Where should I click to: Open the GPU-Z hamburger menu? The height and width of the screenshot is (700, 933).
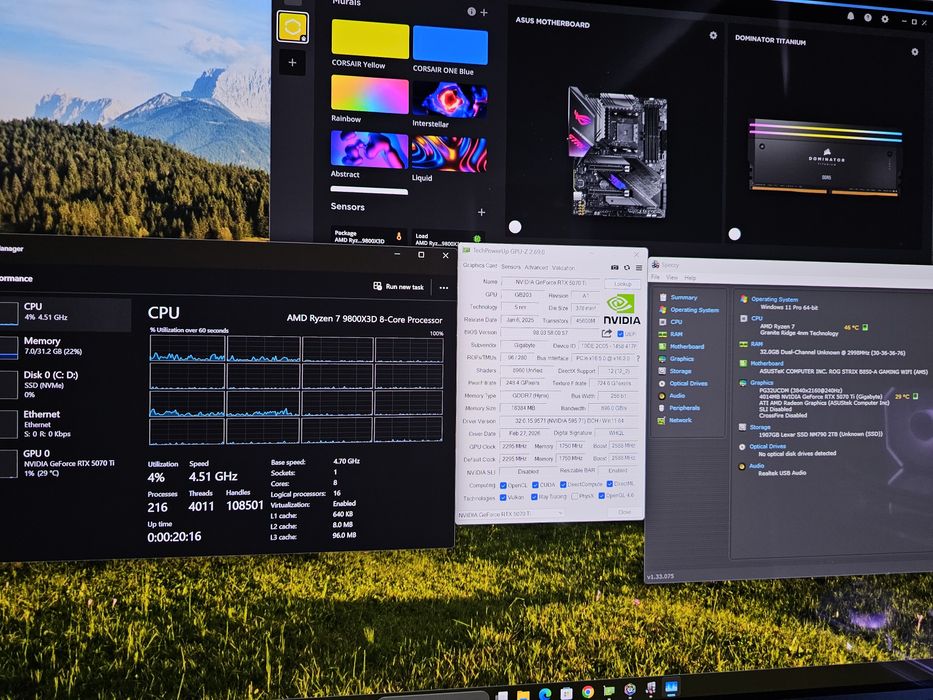638,268
